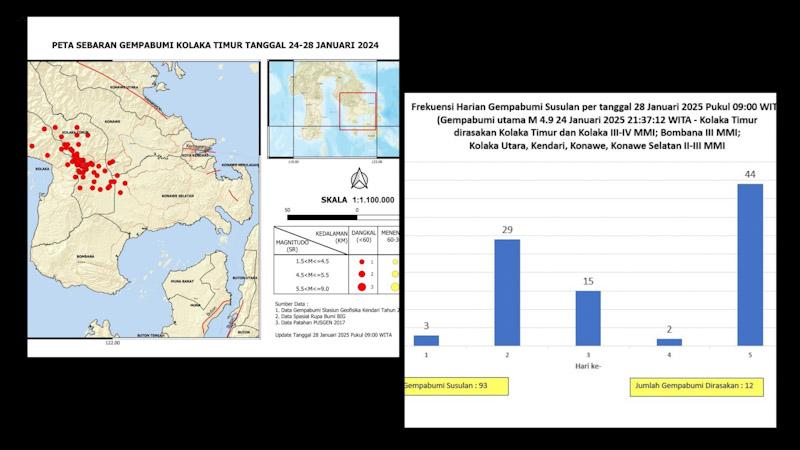This screenshot has width=800, height=450.
Task: Click the large red dot for 5.5<M<=9.0
Action: point(362,287)
